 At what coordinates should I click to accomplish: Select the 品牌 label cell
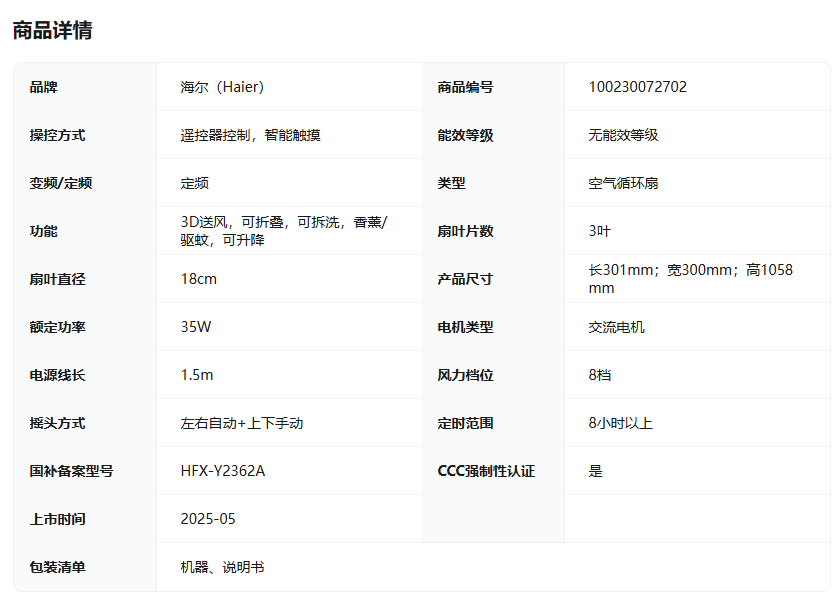click(43, 87)
